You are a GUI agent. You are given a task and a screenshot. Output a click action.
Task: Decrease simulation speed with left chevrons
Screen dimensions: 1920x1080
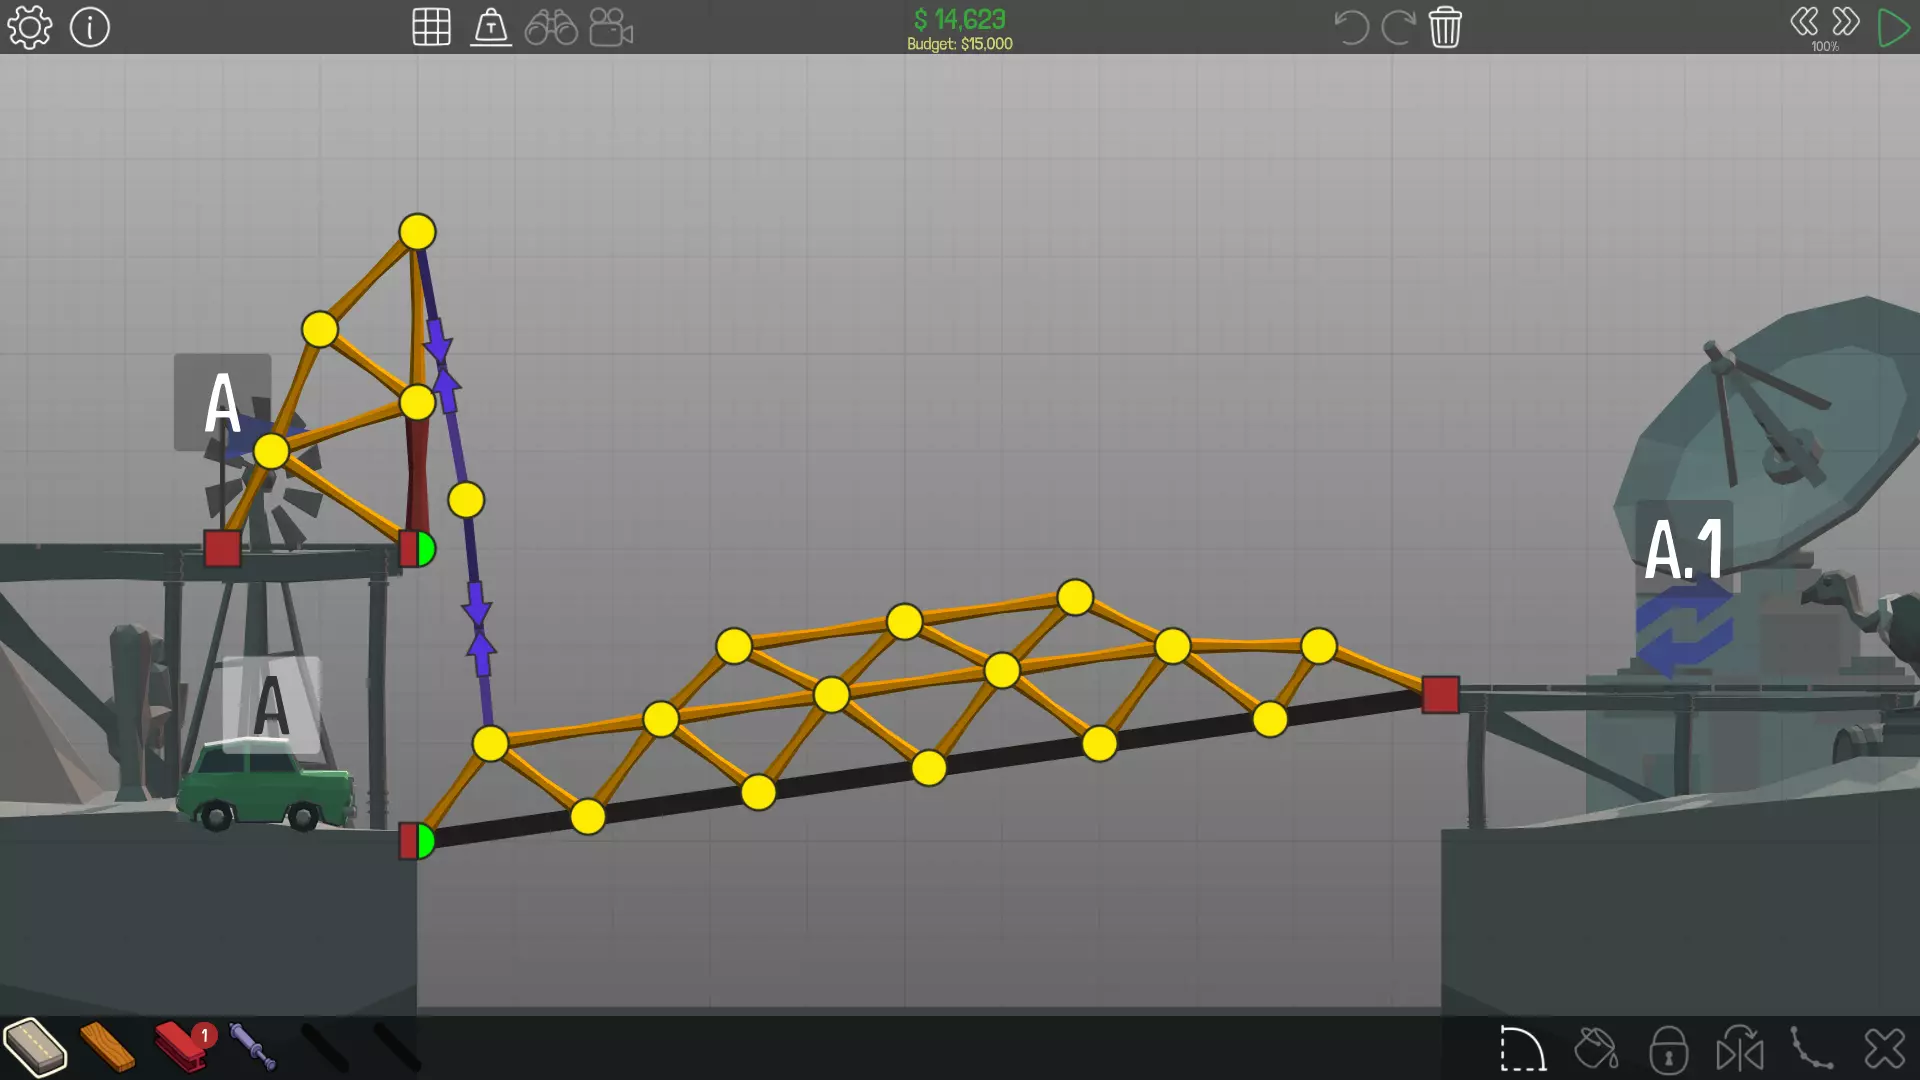click(1804, 22)
